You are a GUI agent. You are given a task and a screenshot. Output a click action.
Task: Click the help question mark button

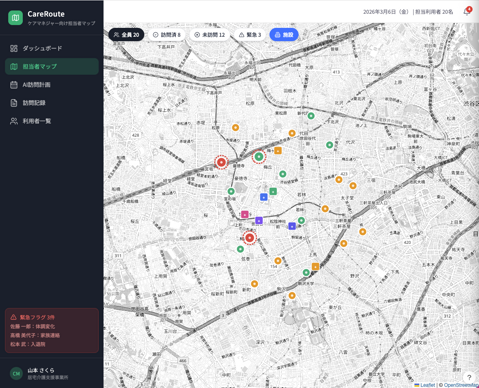click(x=469, y=377)
